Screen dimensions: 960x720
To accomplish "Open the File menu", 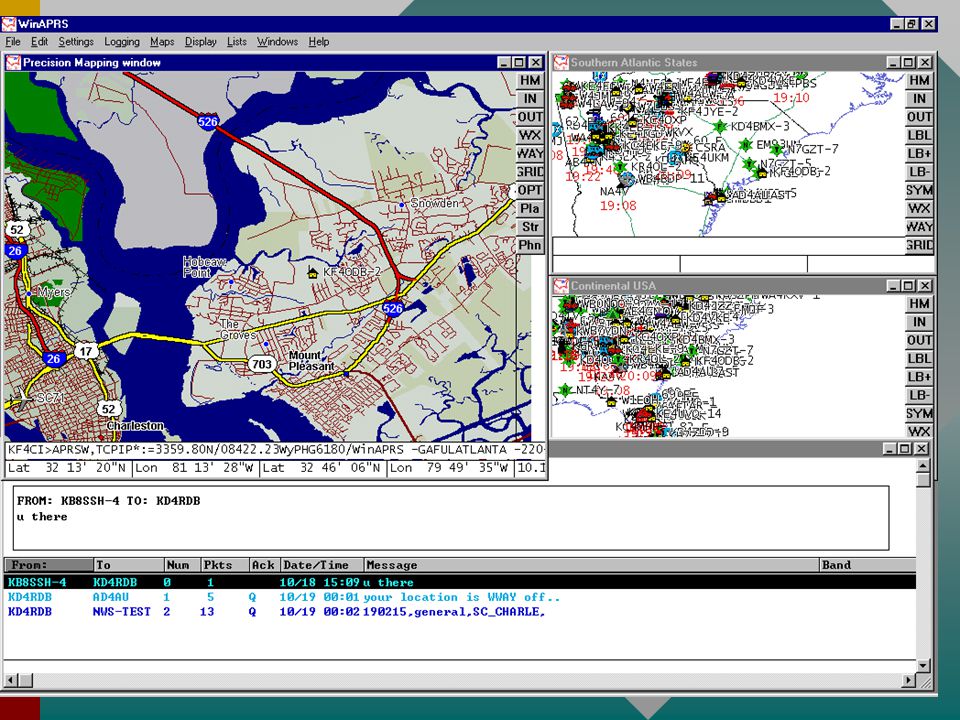I will coord(13,42).
